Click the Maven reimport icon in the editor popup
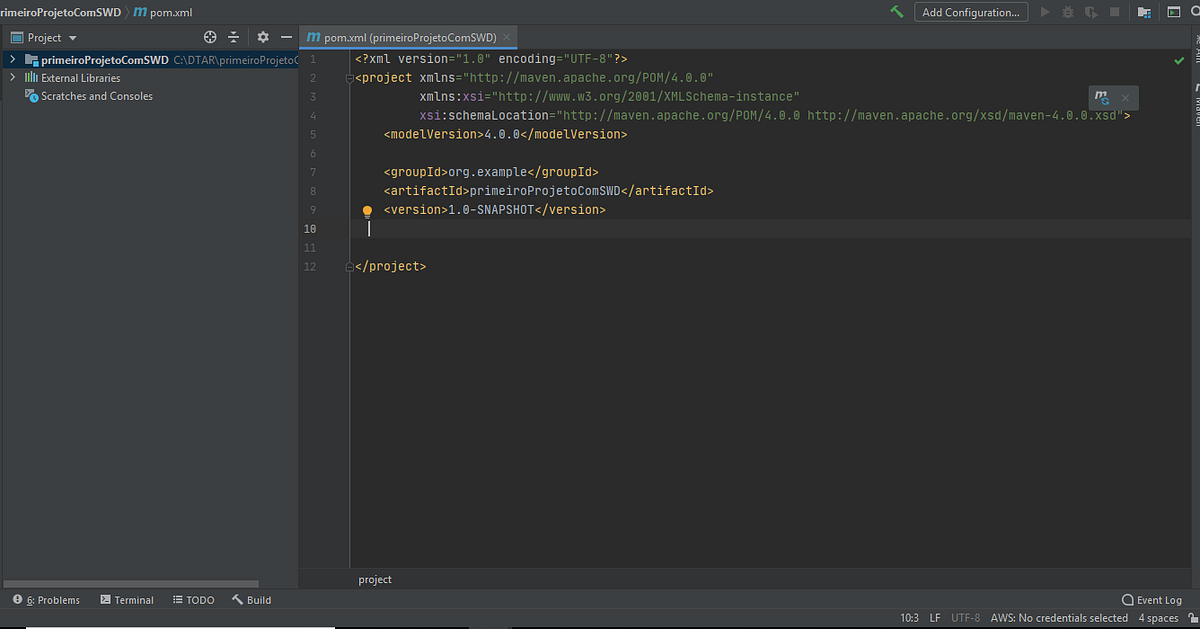The image size is (1200, 629). pyautogui.click(x=1101, y=97)
